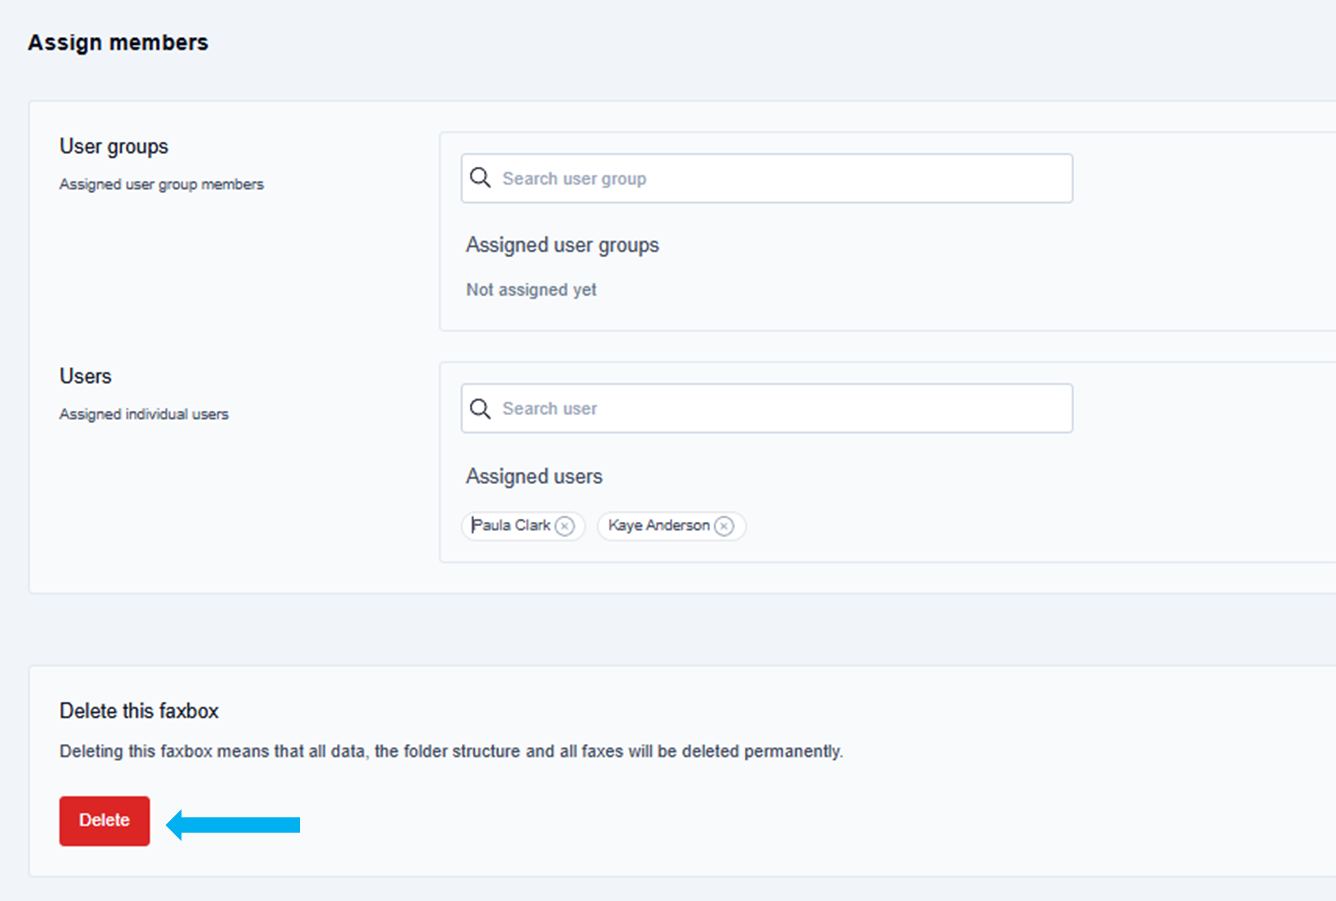
Task: Focus the Search user group field
Action: click(x=780, y=178)
